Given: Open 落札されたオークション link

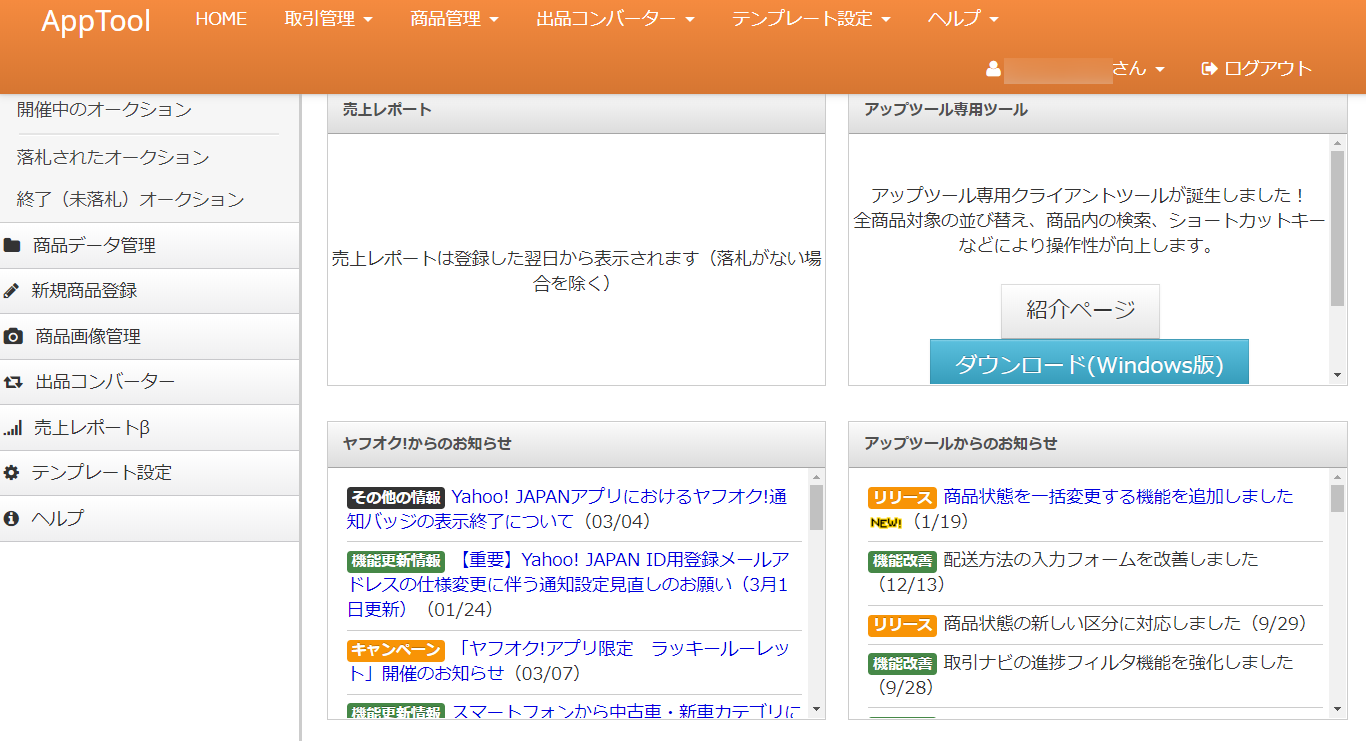Looking at the screenshot, I should pyautogui.click(x=113, y=157).
